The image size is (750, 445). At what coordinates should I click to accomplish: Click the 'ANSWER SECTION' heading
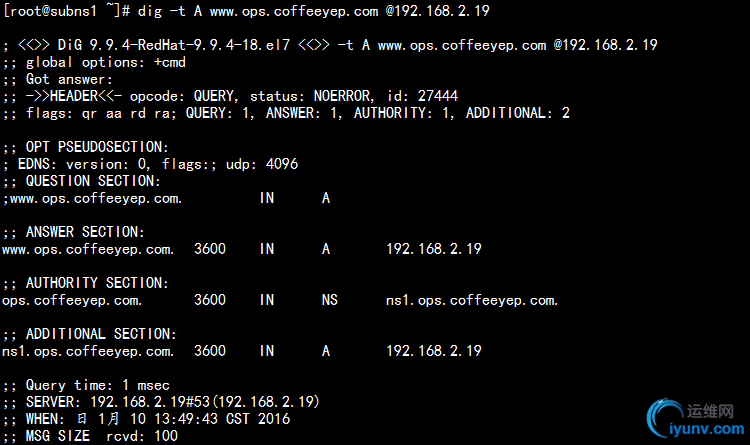[88, 232]
